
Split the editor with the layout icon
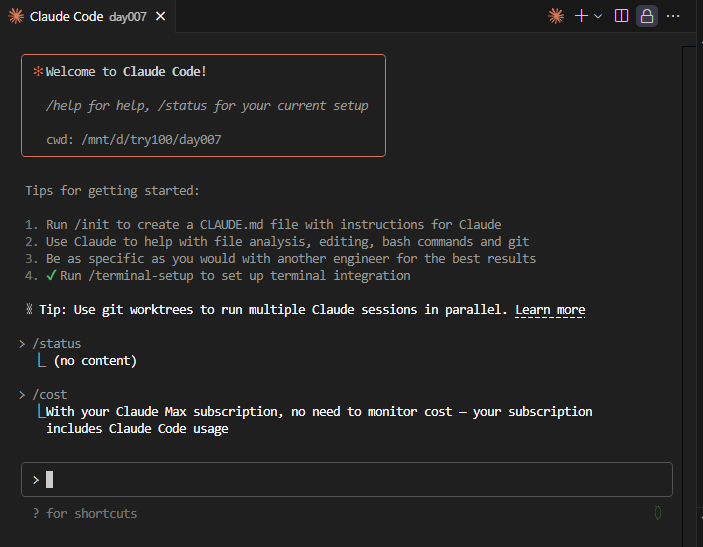pos(621,16)
